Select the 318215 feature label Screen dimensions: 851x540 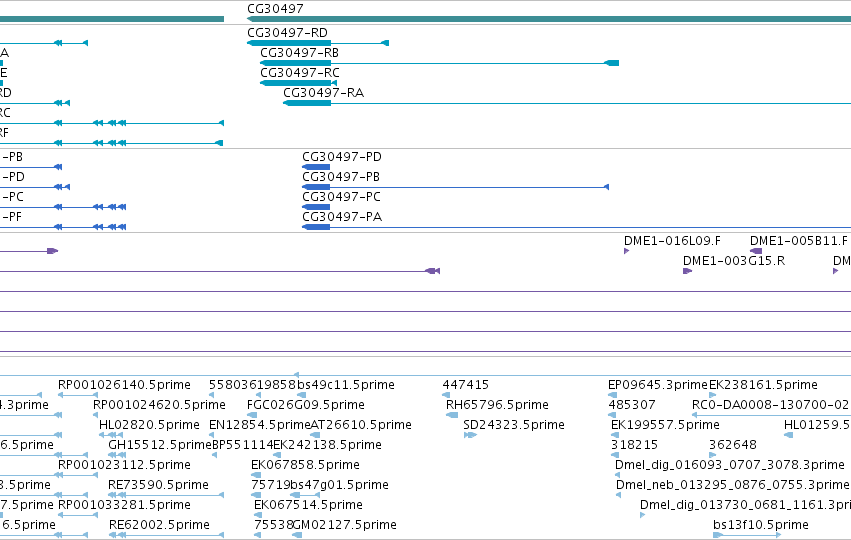point(634,445)
